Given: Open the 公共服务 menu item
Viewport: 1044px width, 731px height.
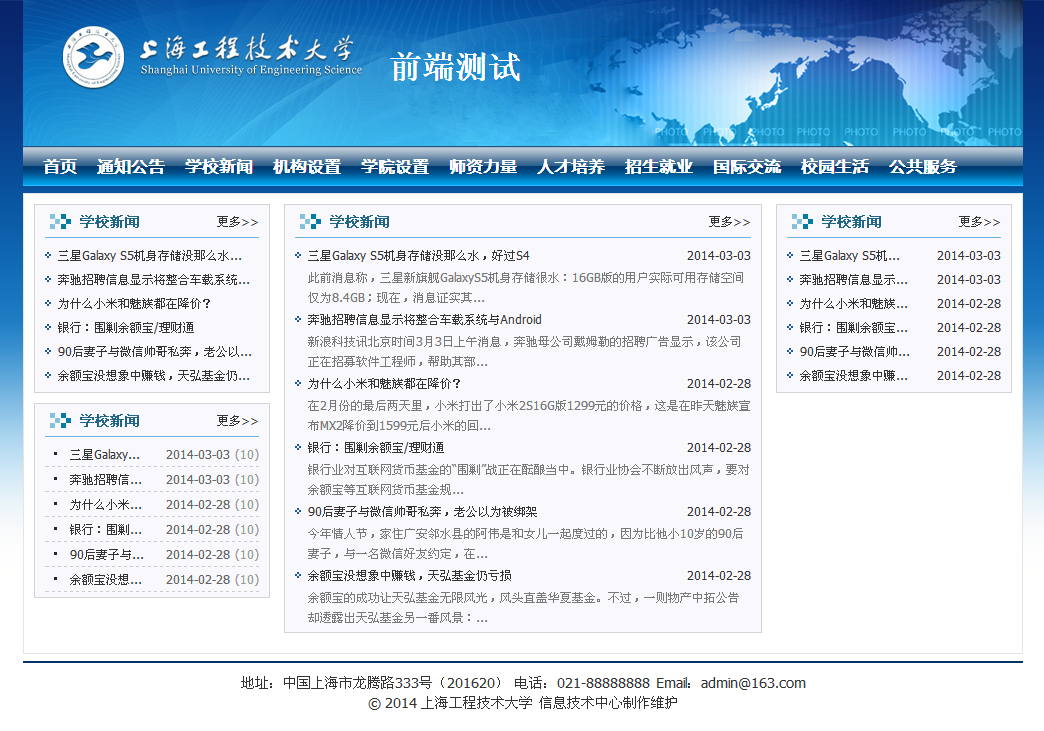Looking at the screenshot, I should [x=923, y=167].
